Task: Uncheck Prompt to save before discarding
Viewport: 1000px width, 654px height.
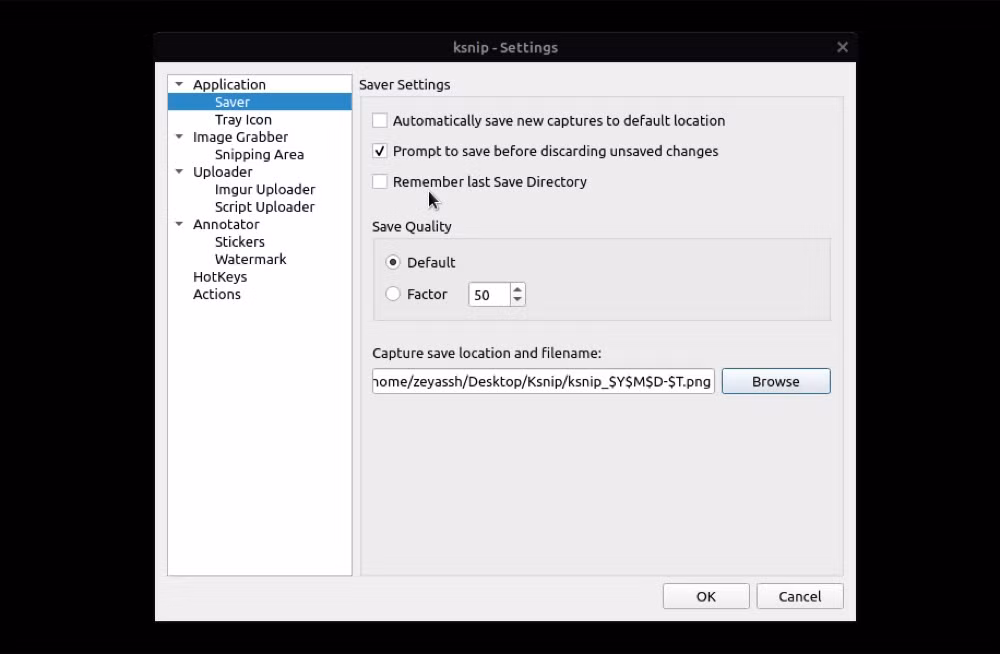Action: 379,151
